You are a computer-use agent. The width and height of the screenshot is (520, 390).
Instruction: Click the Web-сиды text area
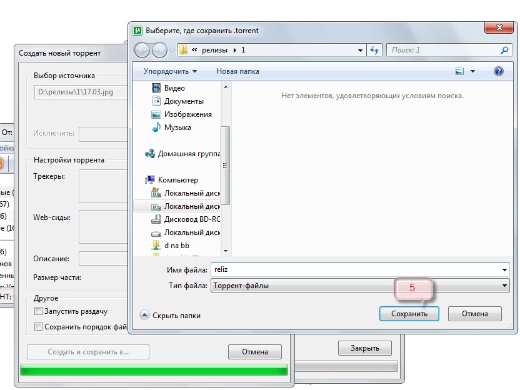pyautogui.click(x=103, y=227)
